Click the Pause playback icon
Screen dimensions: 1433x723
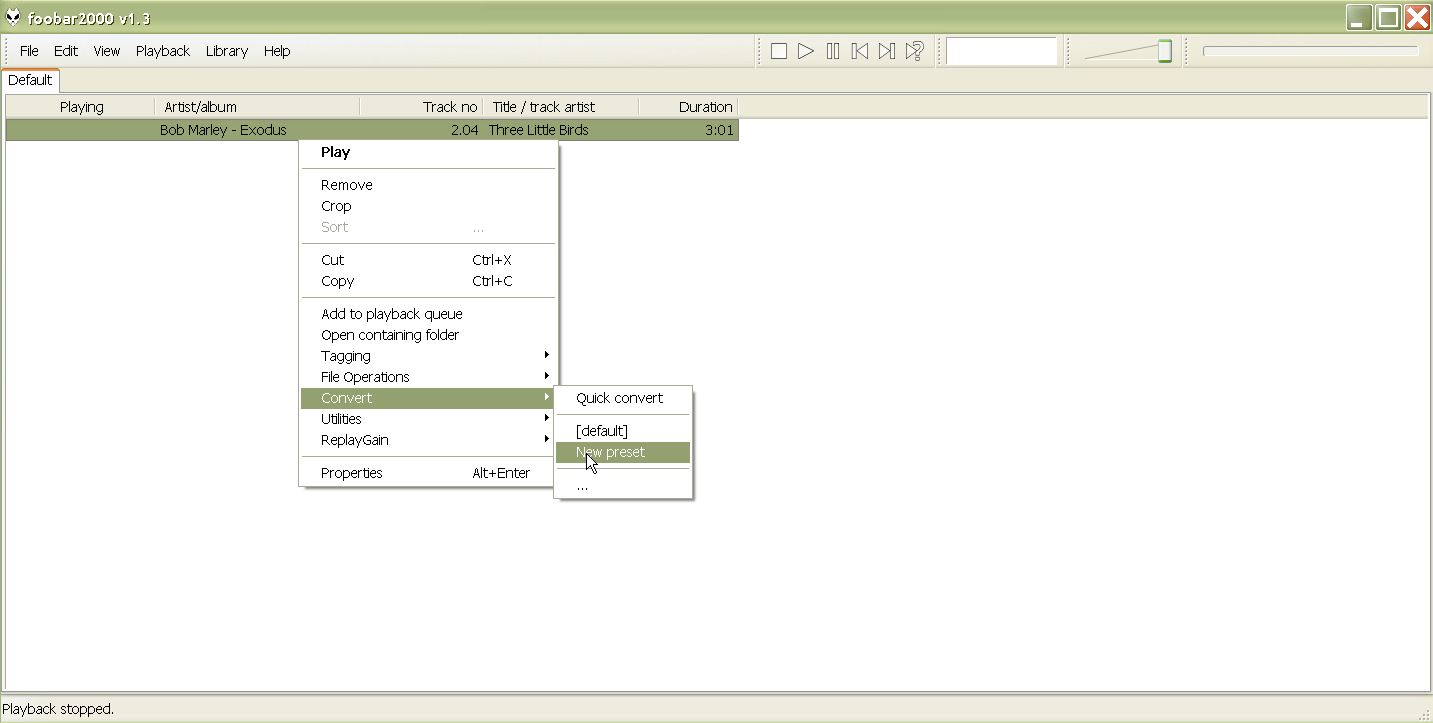tap(833, 51)
